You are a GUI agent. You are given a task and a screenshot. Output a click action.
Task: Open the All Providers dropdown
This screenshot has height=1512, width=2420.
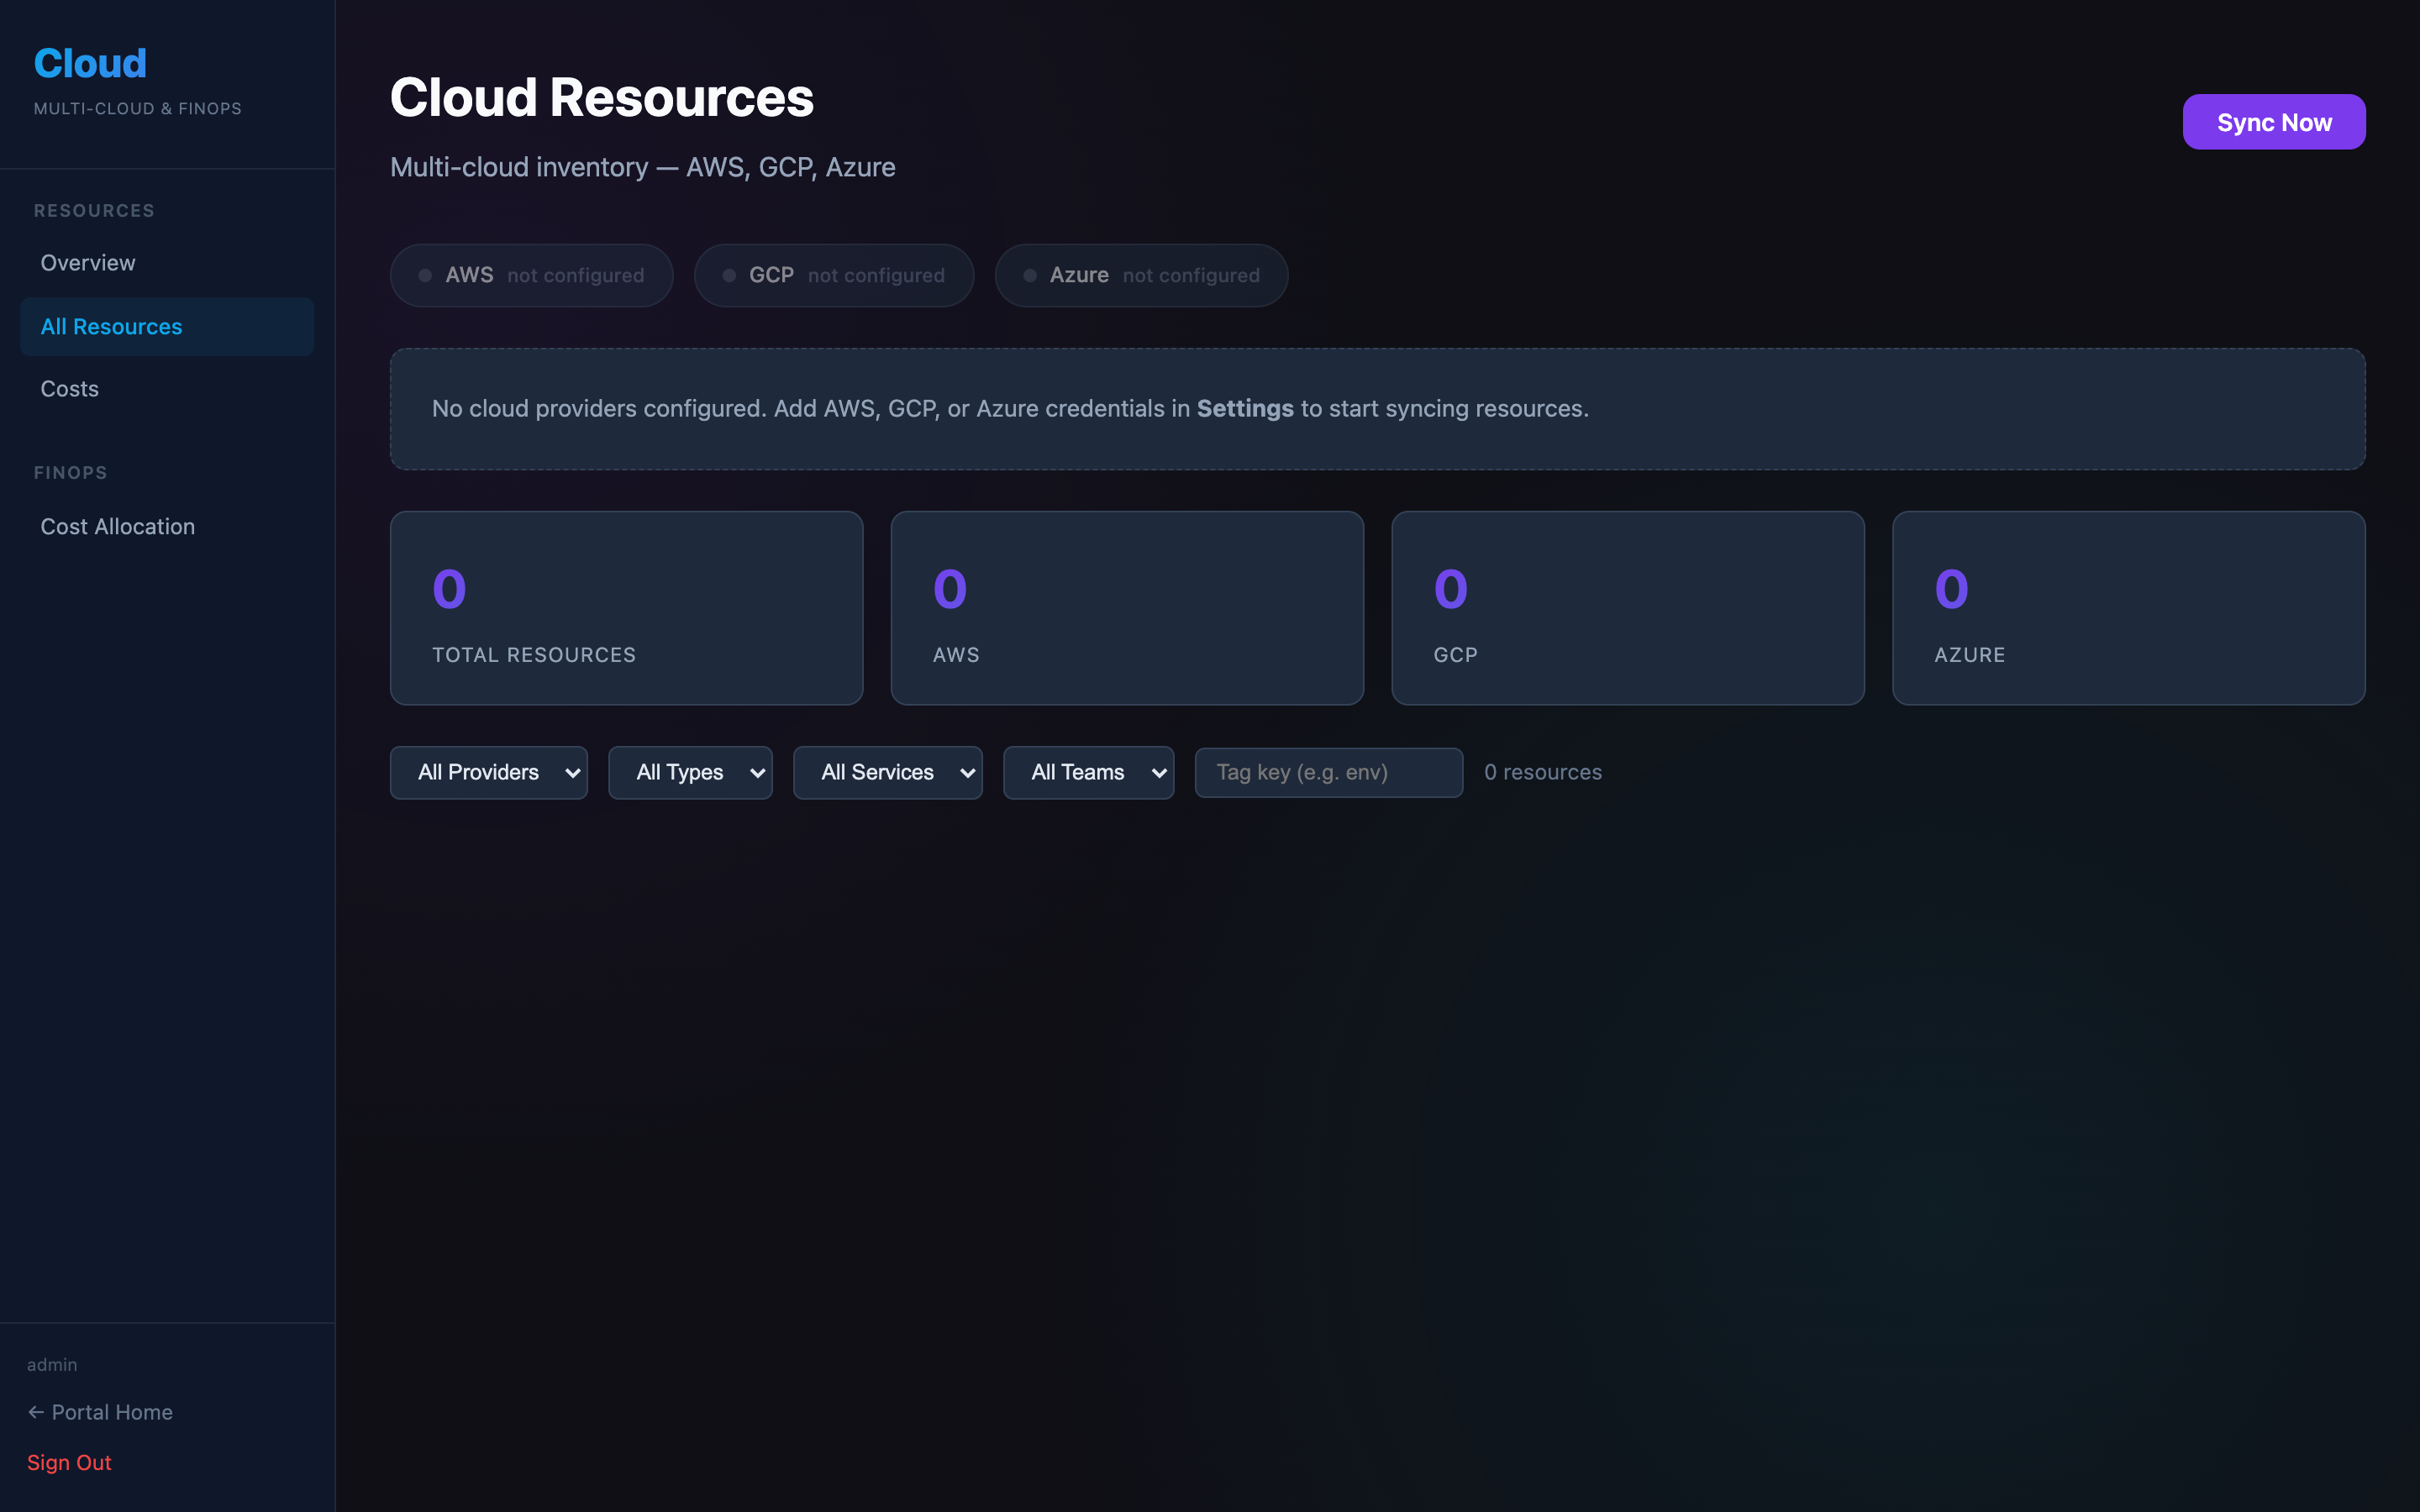(x=489, y=772)
